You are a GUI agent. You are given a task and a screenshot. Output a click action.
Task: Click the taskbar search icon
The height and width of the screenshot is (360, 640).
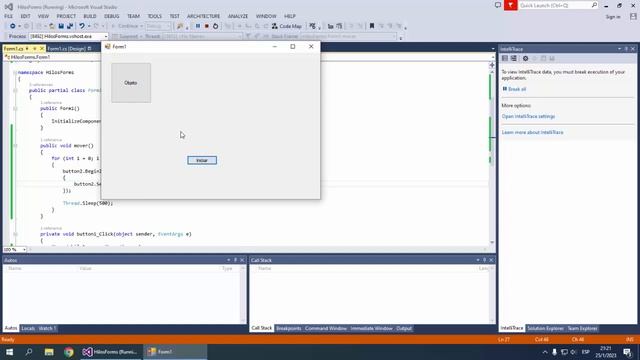point(29,352)
